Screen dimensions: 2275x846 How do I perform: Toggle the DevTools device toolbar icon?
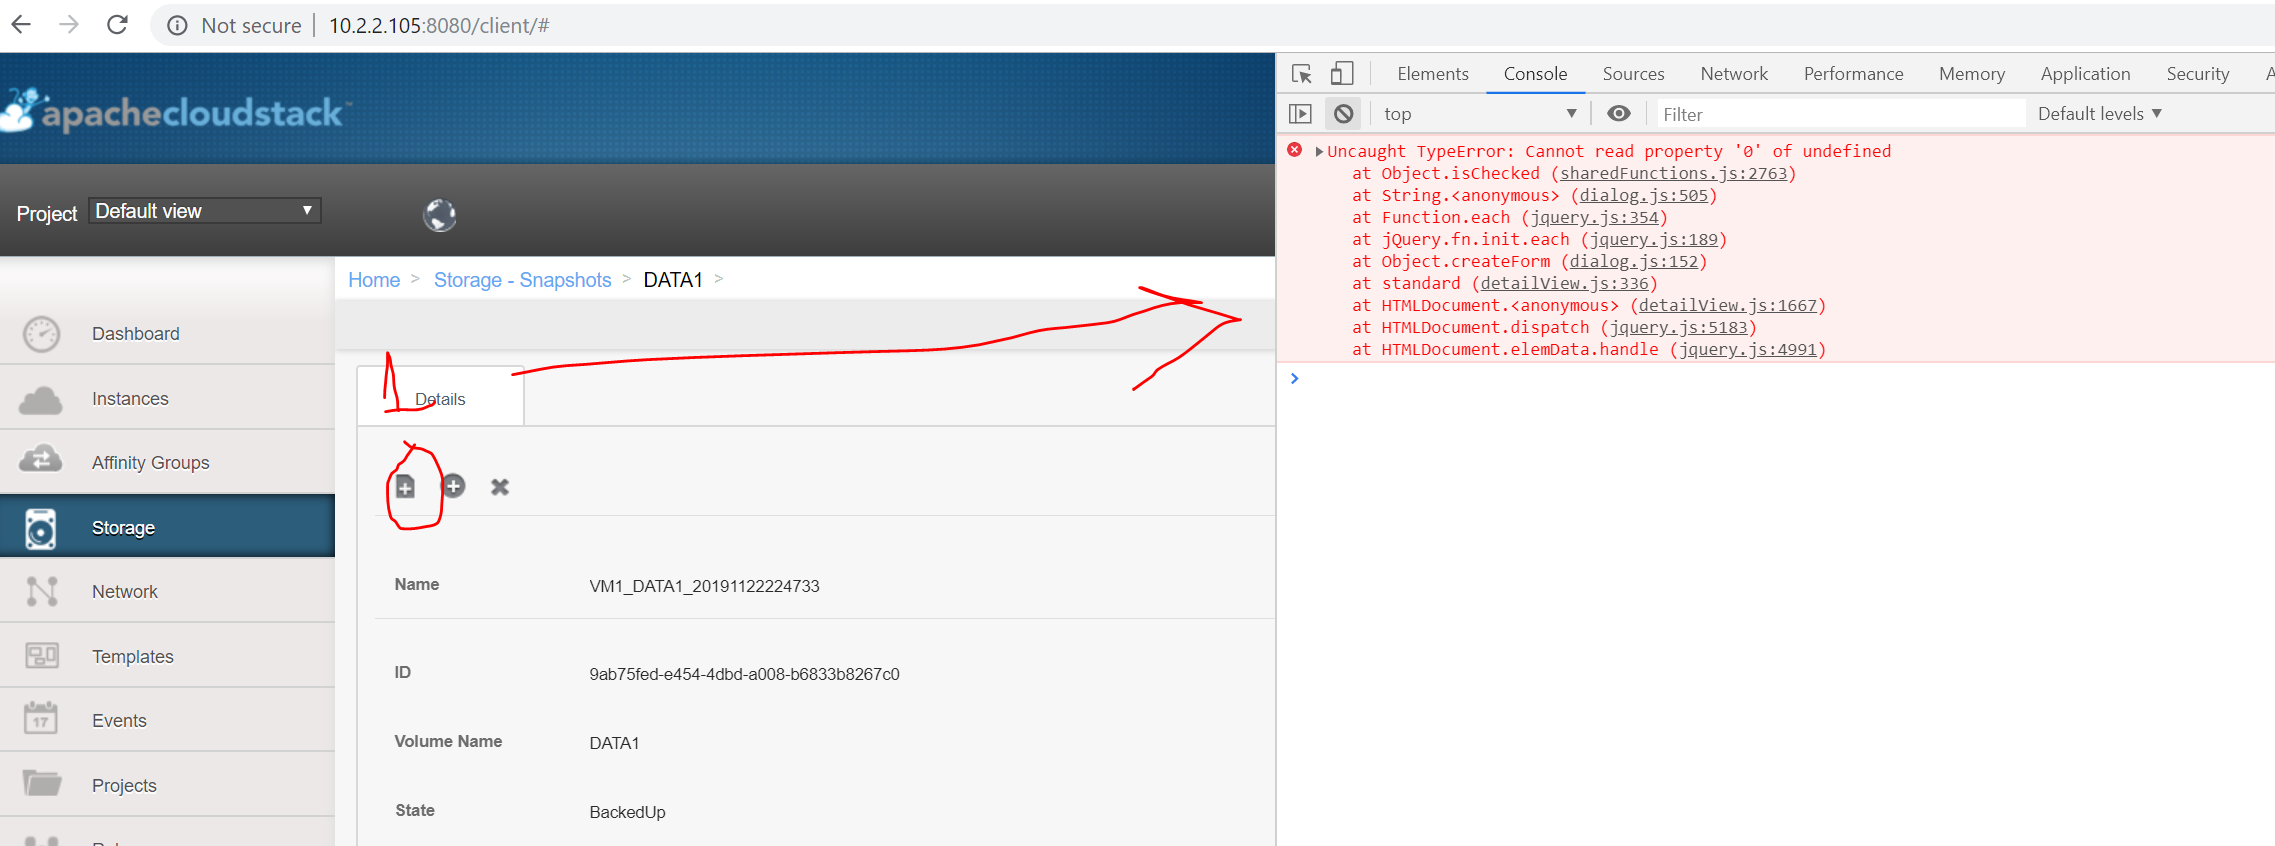pyautogui.click(x=1342, y=73)
